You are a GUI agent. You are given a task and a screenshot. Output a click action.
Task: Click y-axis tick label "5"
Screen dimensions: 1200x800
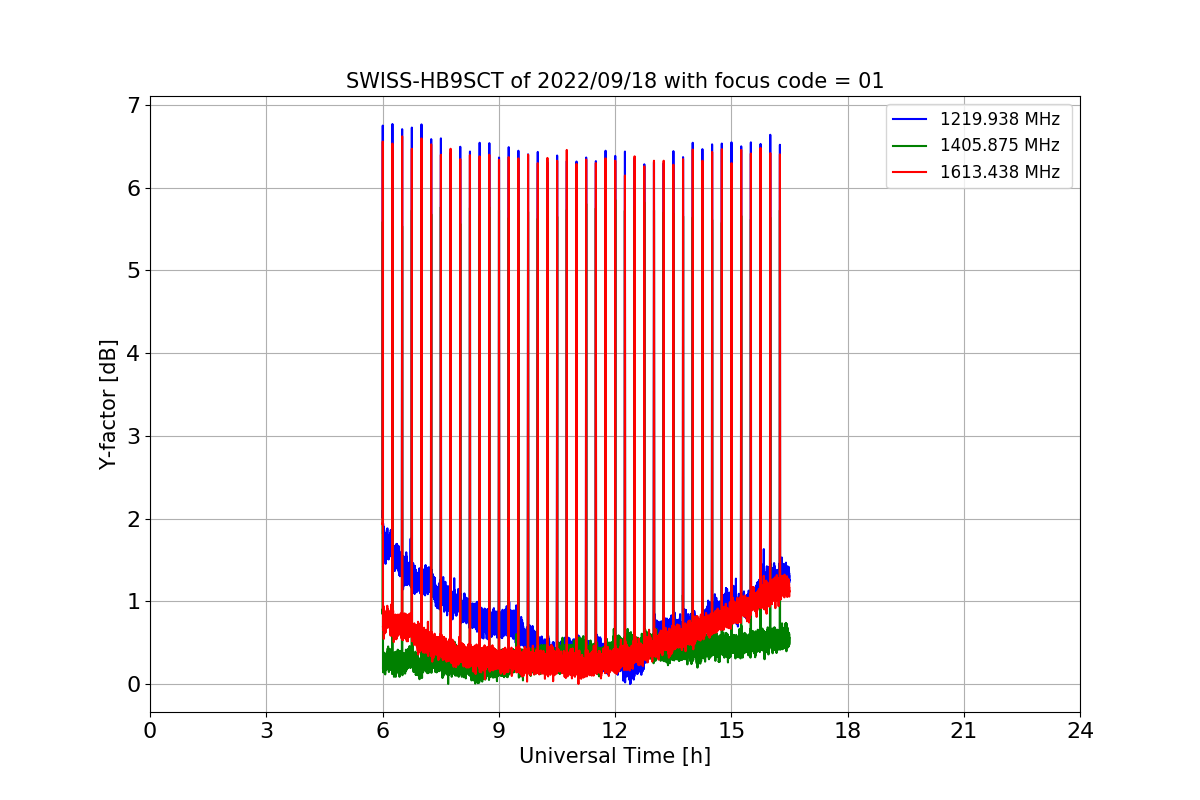coord(134,271)
